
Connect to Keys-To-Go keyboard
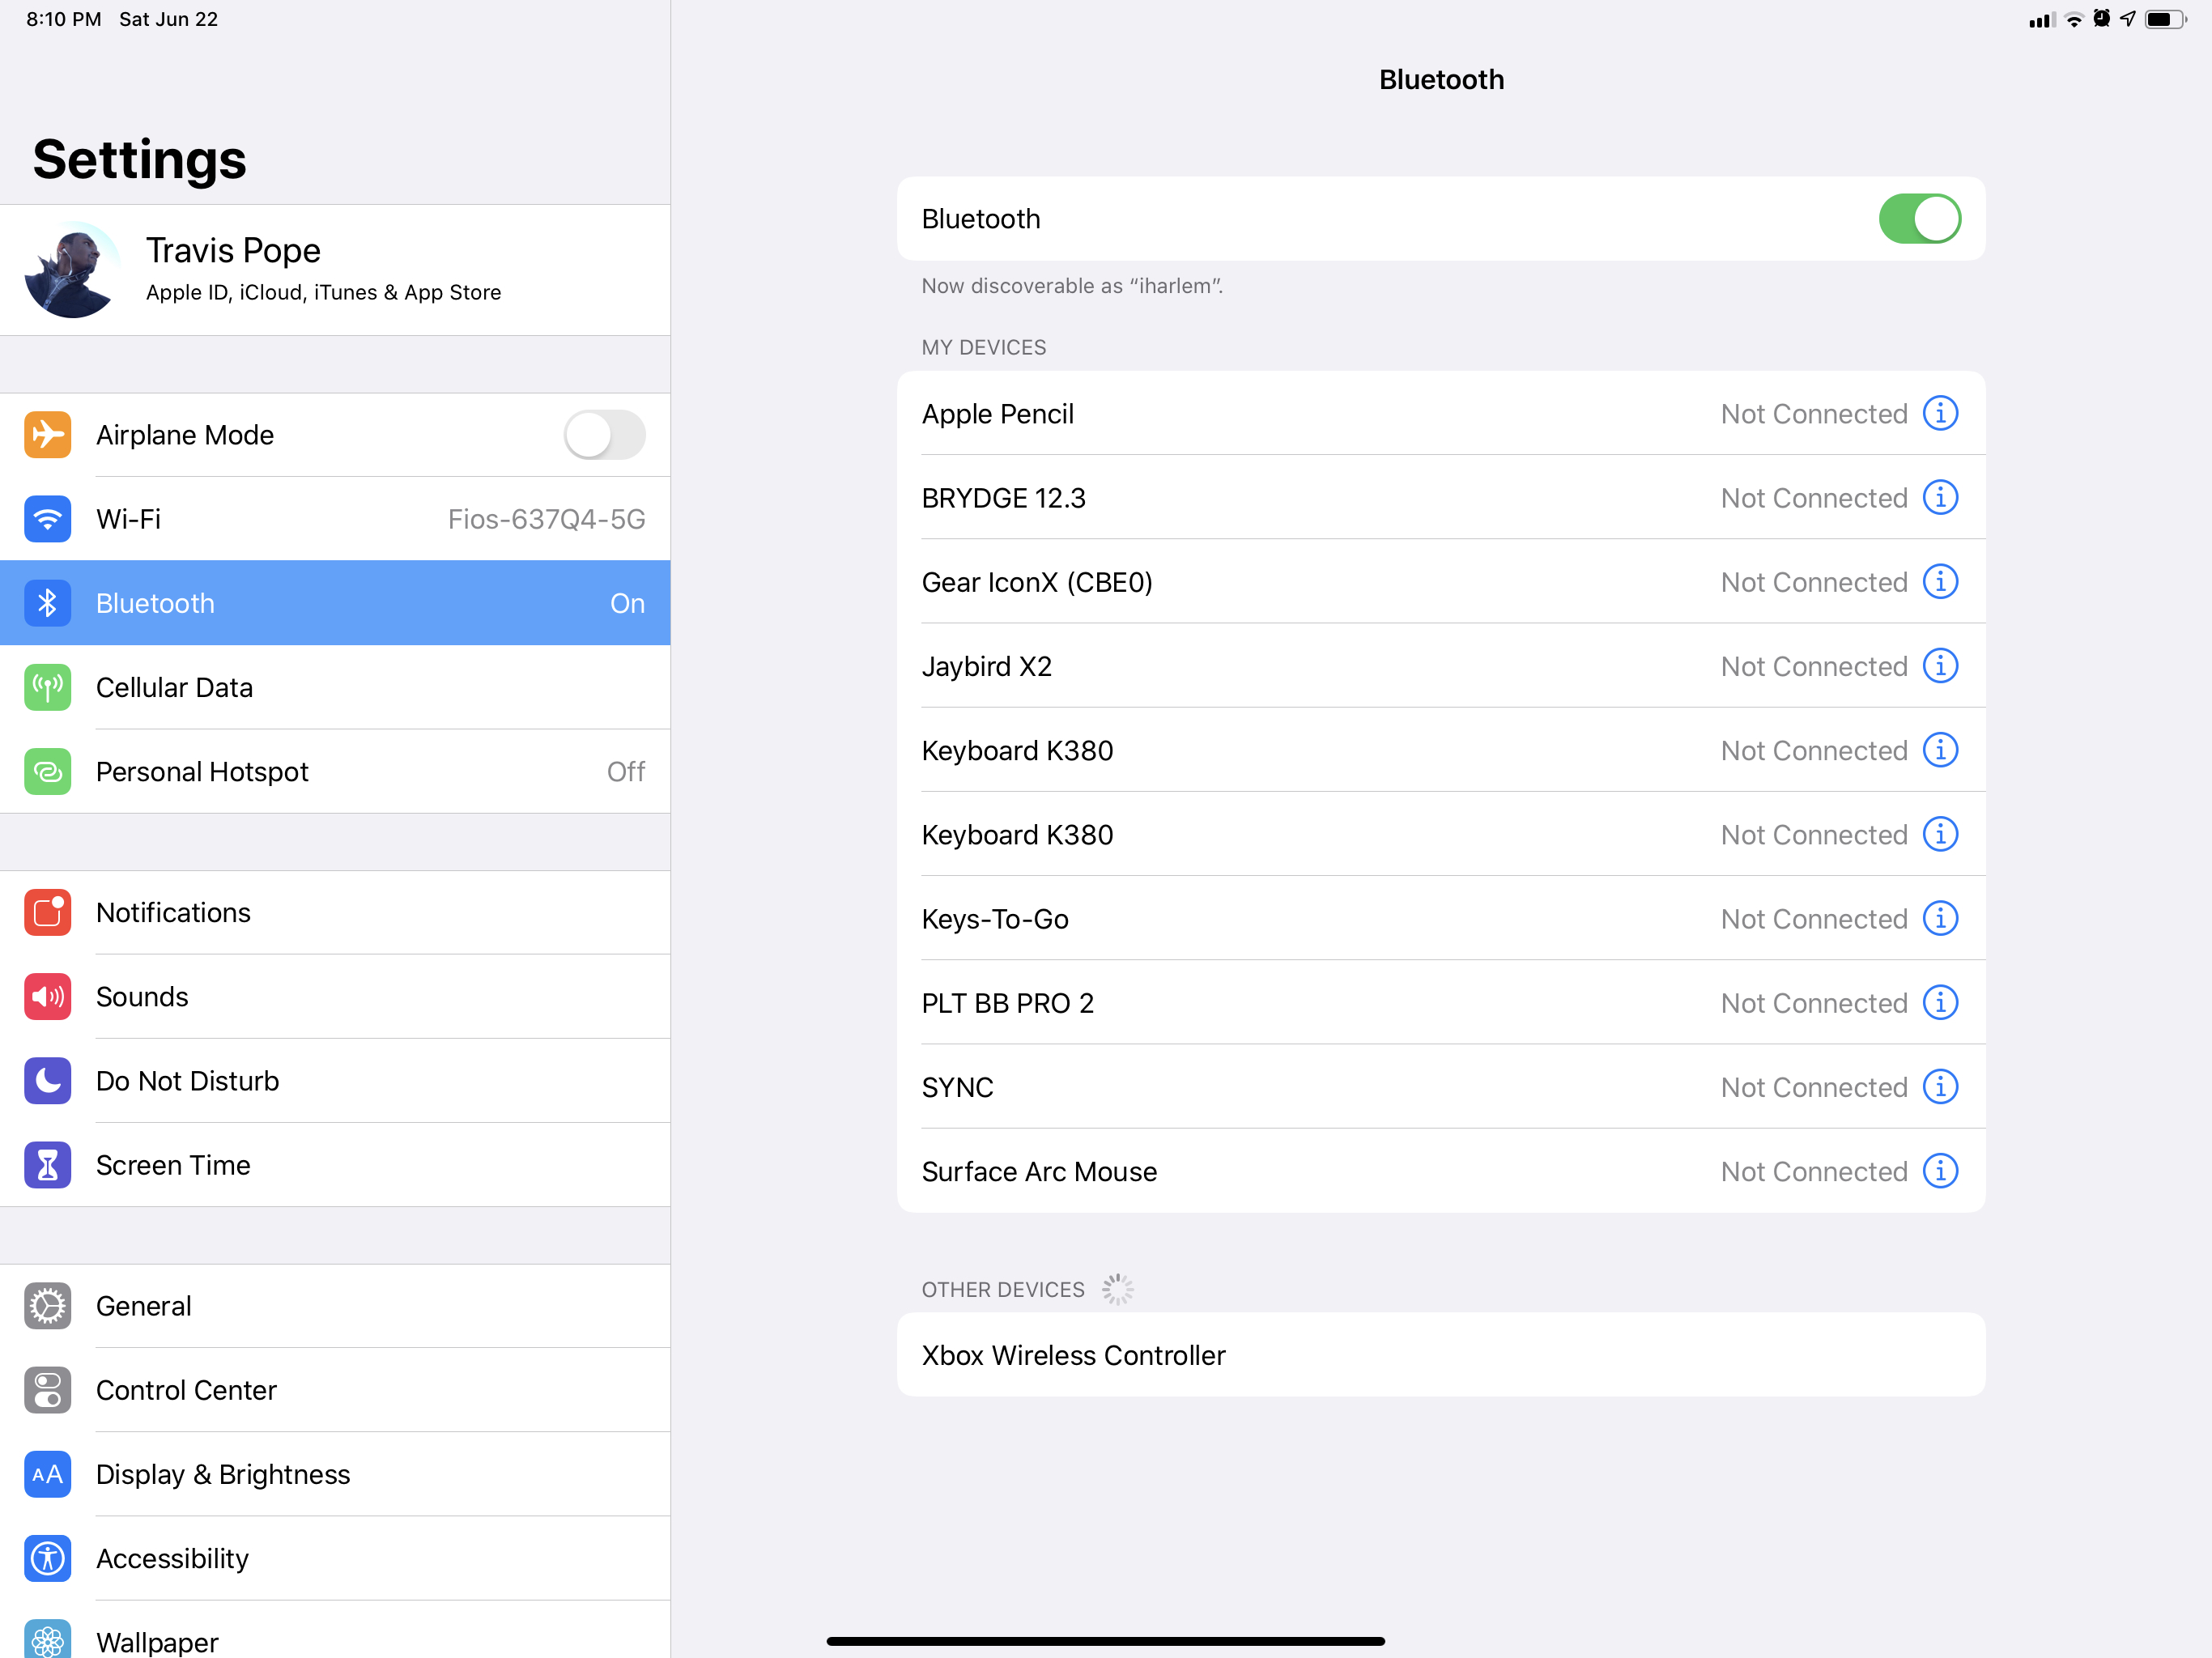point(1441,918)
